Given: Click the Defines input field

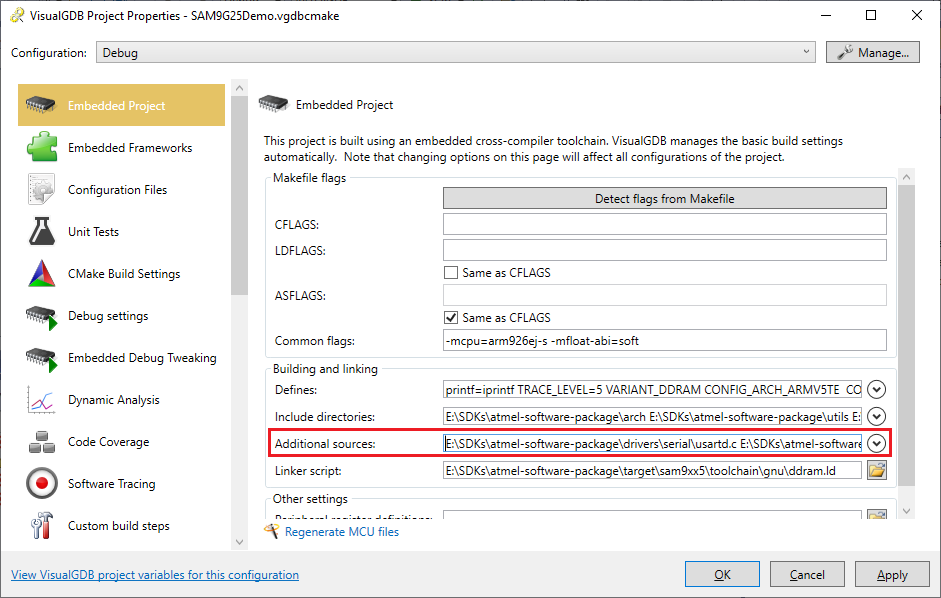Looking at the screenshot, I should [652, 390].
